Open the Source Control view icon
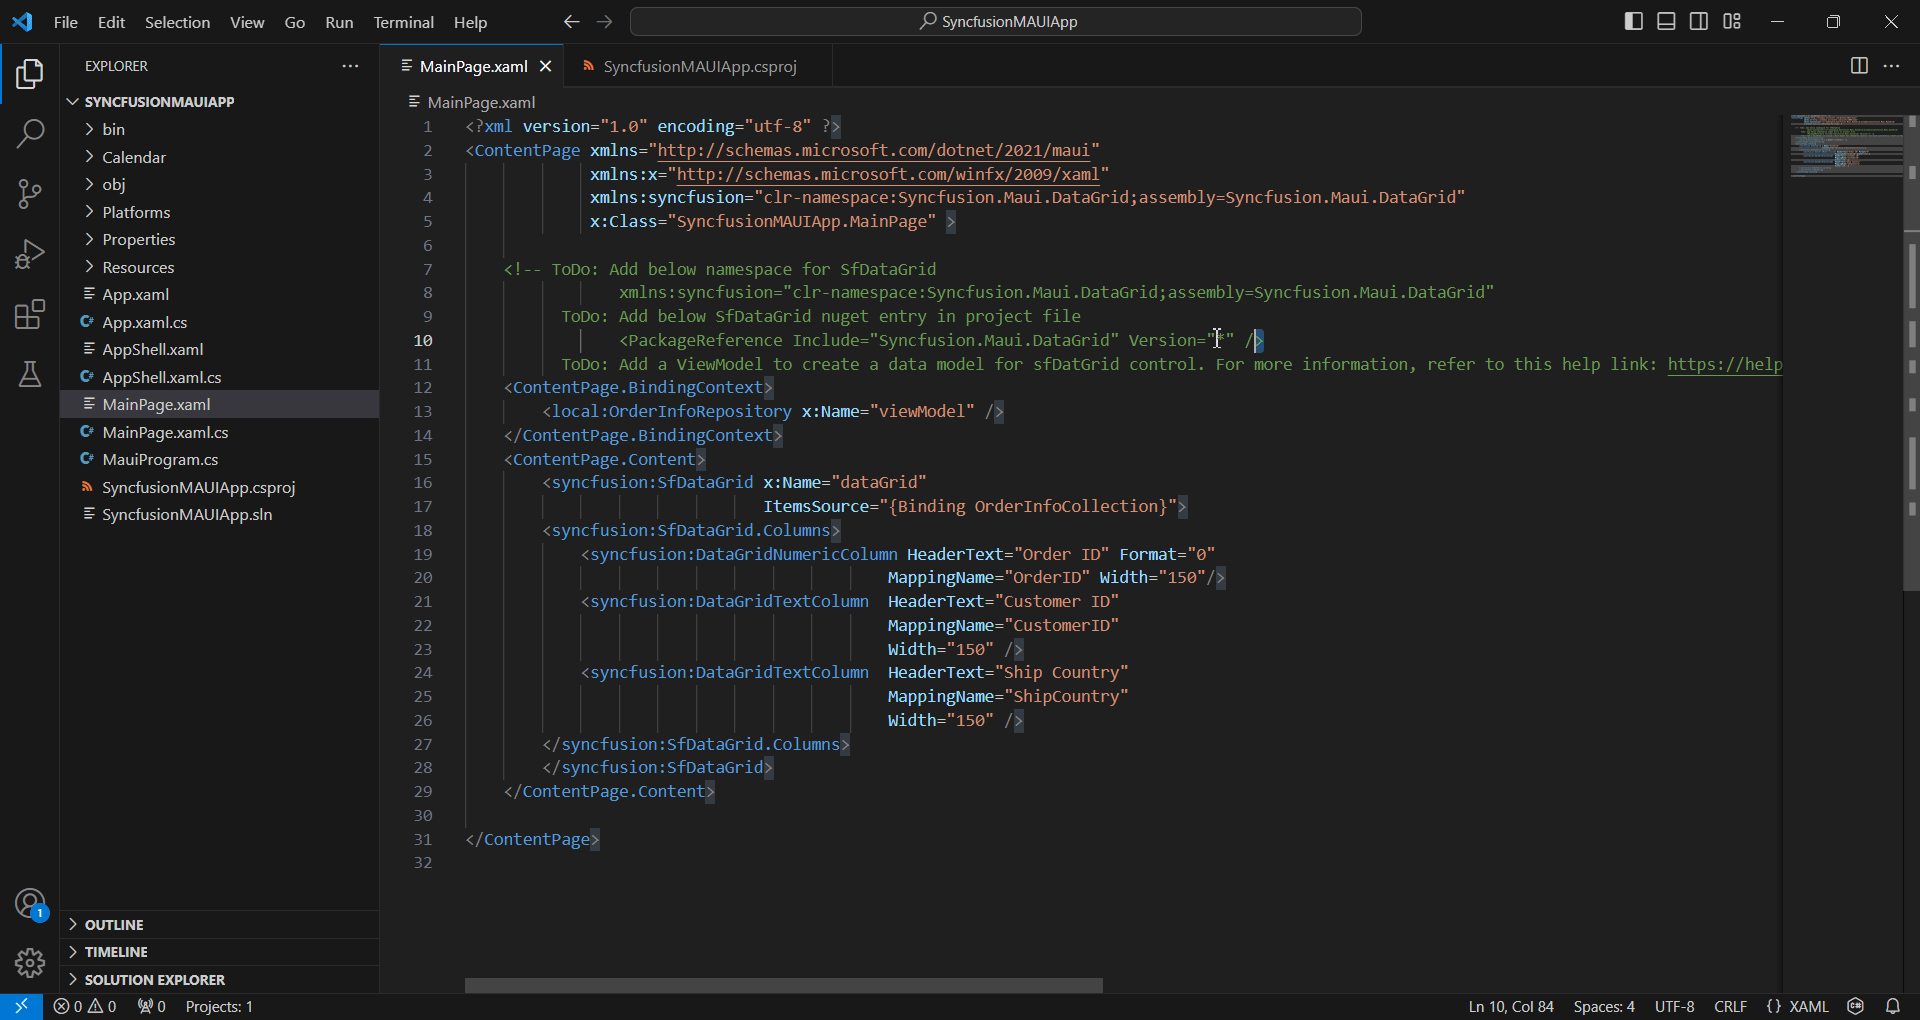Image resolution: width=1920 pixels, height=1020 pixels. coord(30,194)
